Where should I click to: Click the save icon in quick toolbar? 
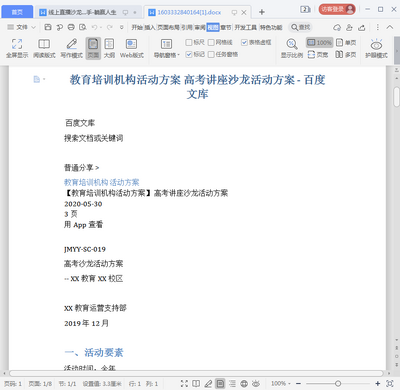click(48, 27)
